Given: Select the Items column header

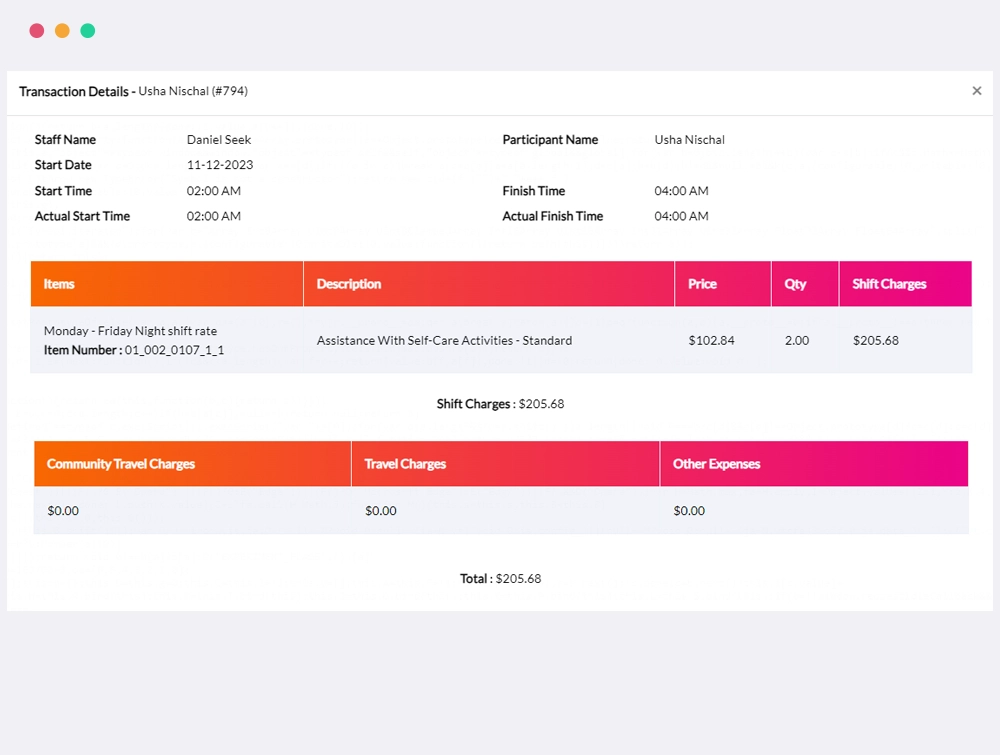Looking at the screenshot, I should tap(167, 284).
